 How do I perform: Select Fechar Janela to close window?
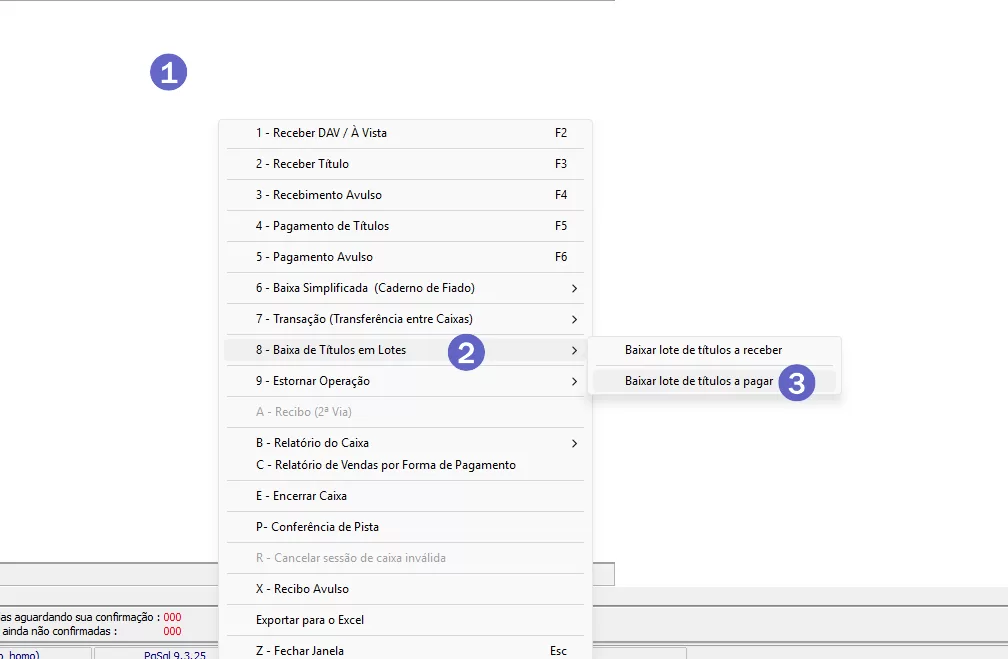[x=300, y=651]
